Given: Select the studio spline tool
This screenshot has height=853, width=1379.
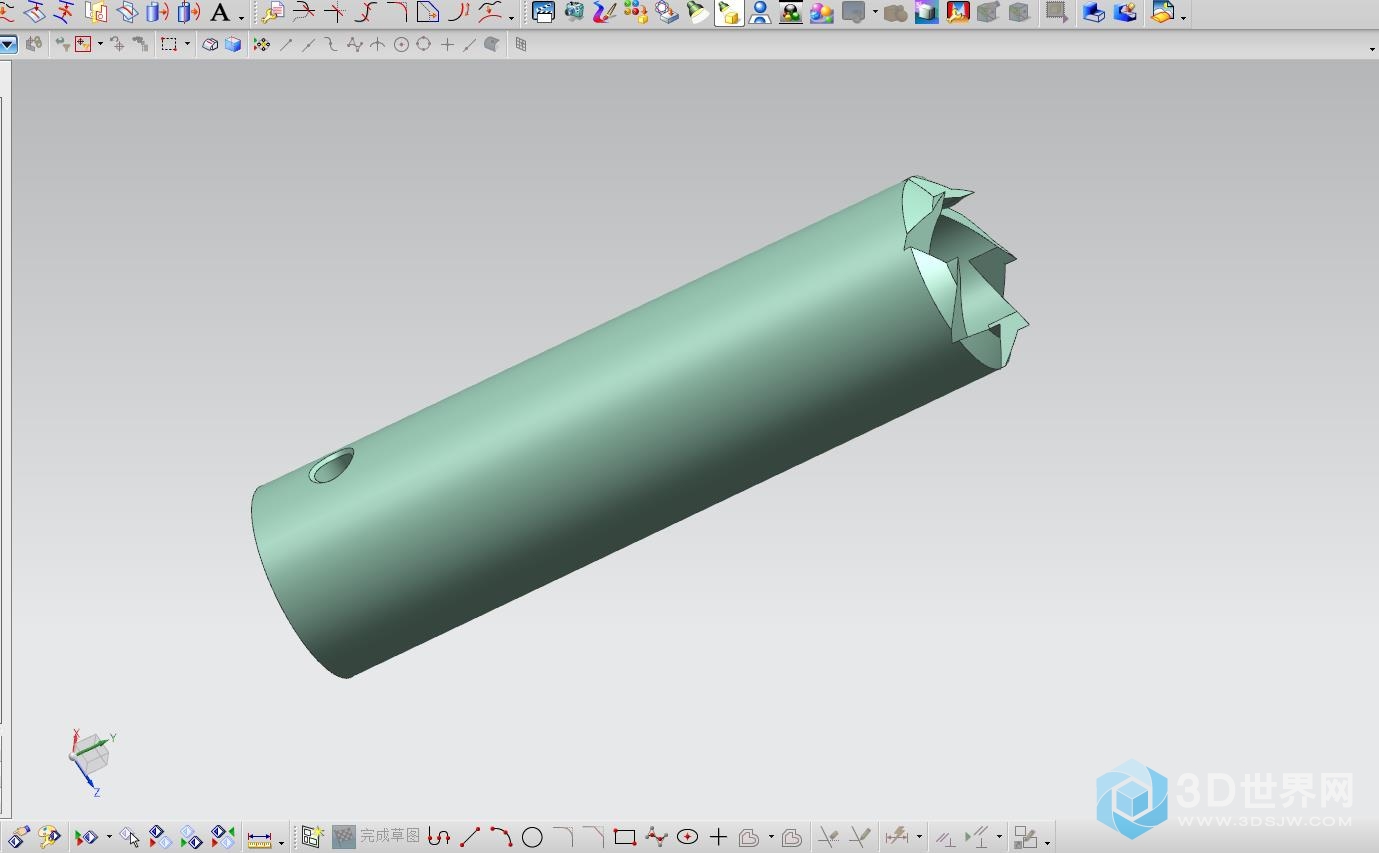Looking at the screenshot, I should pos(656,837).
